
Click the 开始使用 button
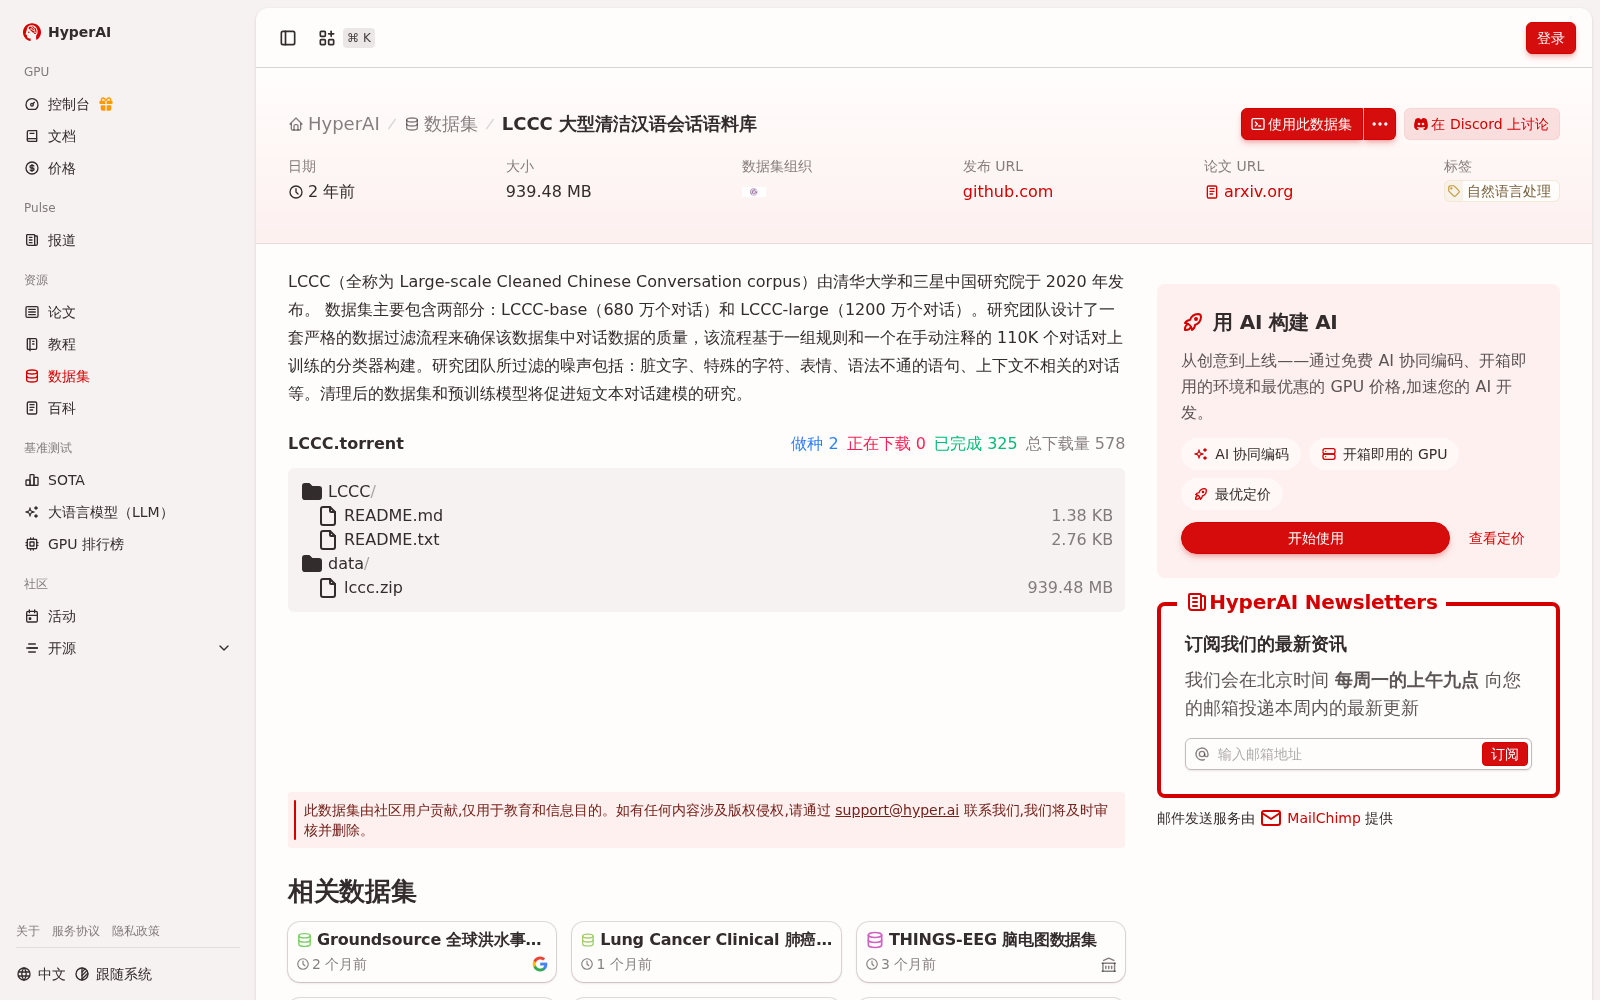pyautogui.click(x=1315, y=538)
